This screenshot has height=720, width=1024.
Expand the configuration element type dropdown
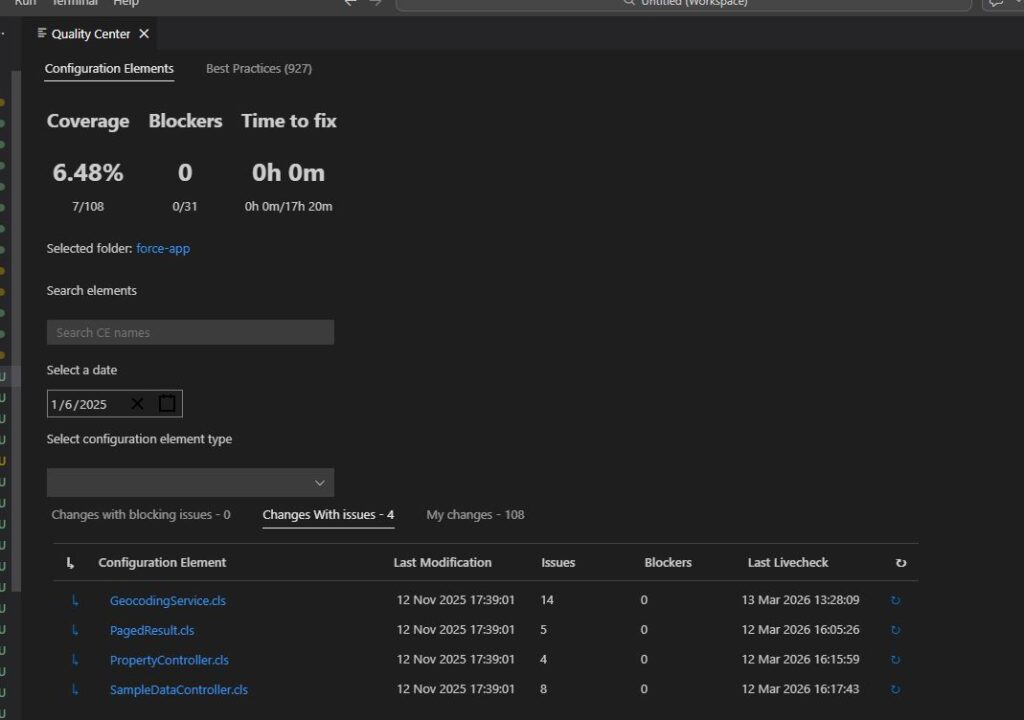tap(190, 483)
